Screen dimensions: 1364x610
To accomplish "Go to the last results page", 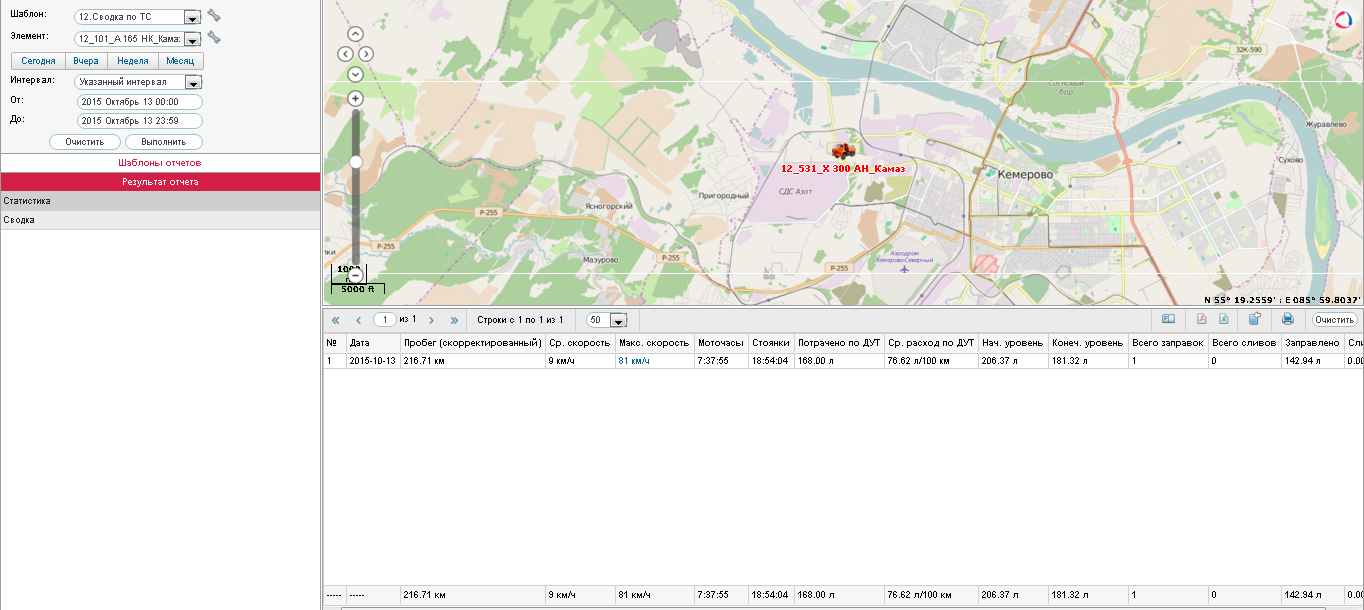I will pos(454,320).
